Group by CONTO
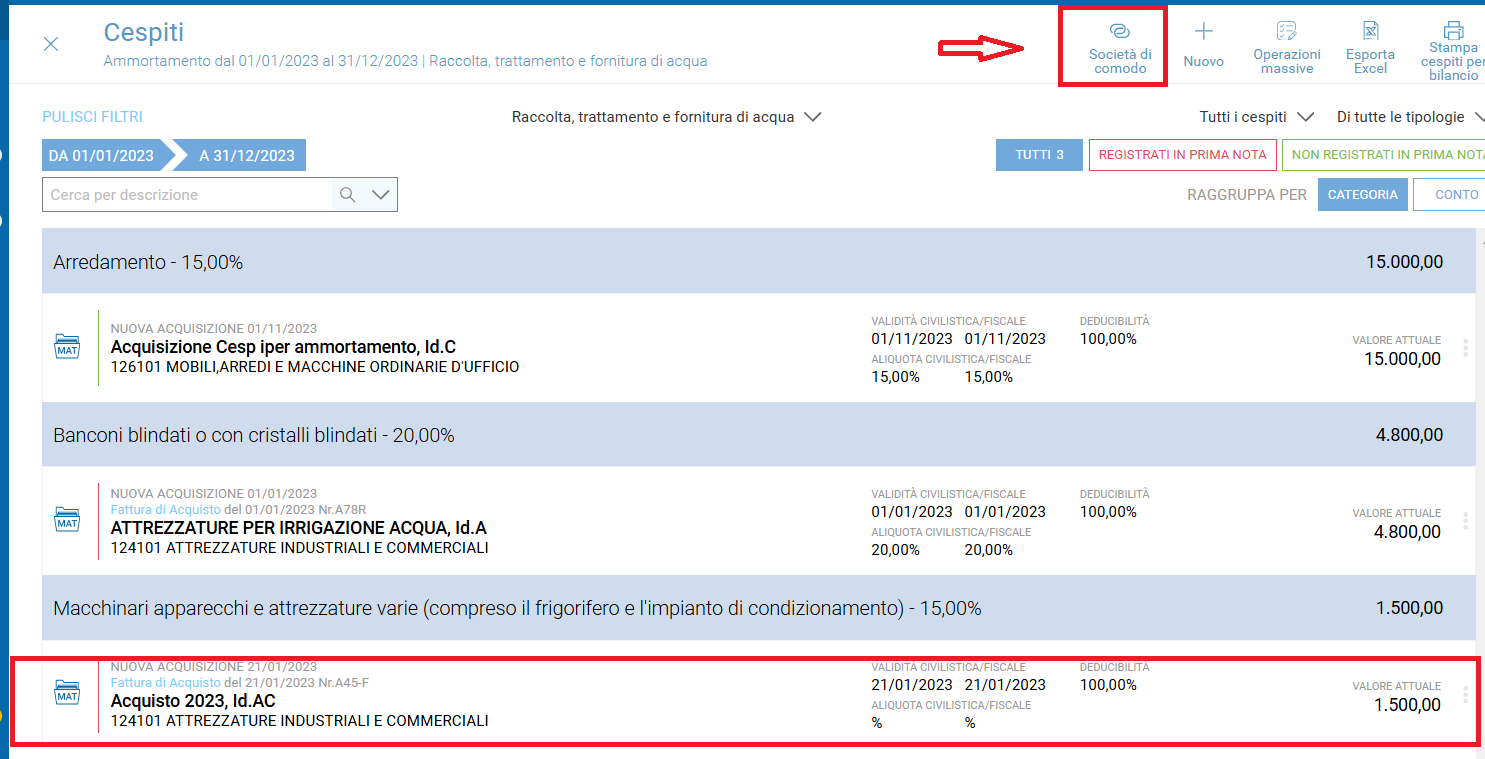The image size is (1485, 759). coord(1450,195)
